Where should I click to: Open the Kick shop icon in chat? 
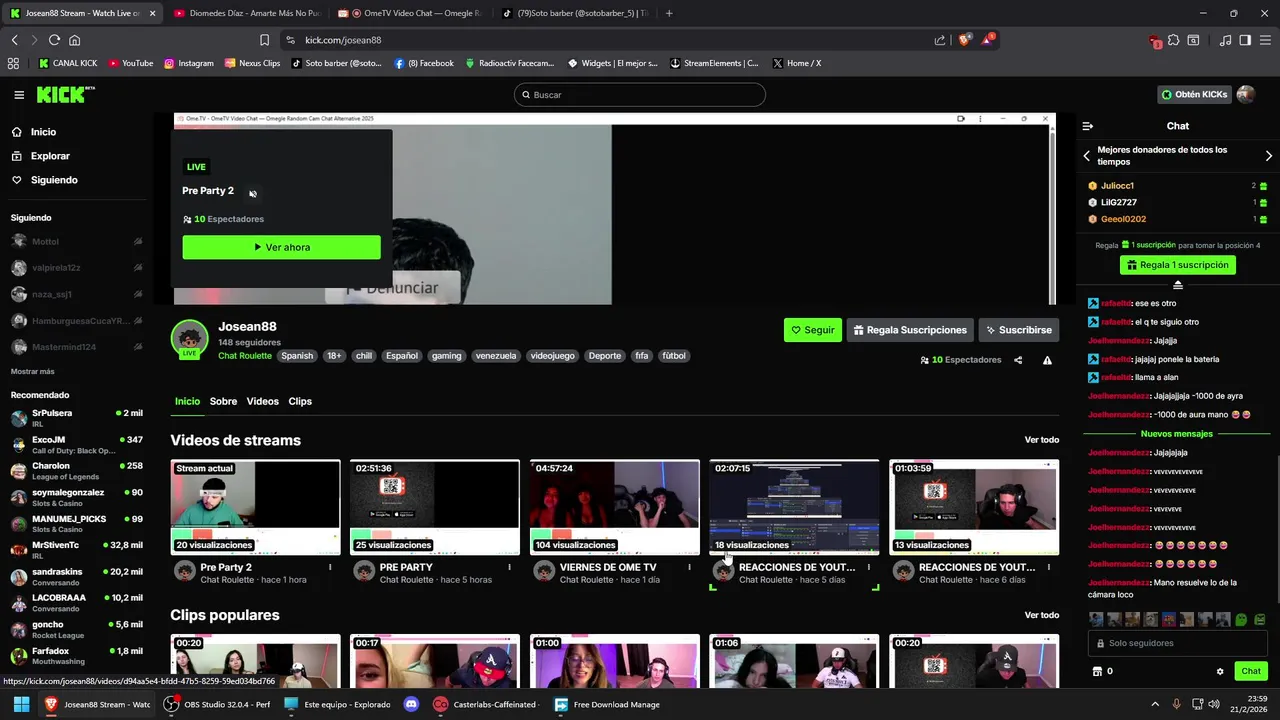(x=1097, y=671)
